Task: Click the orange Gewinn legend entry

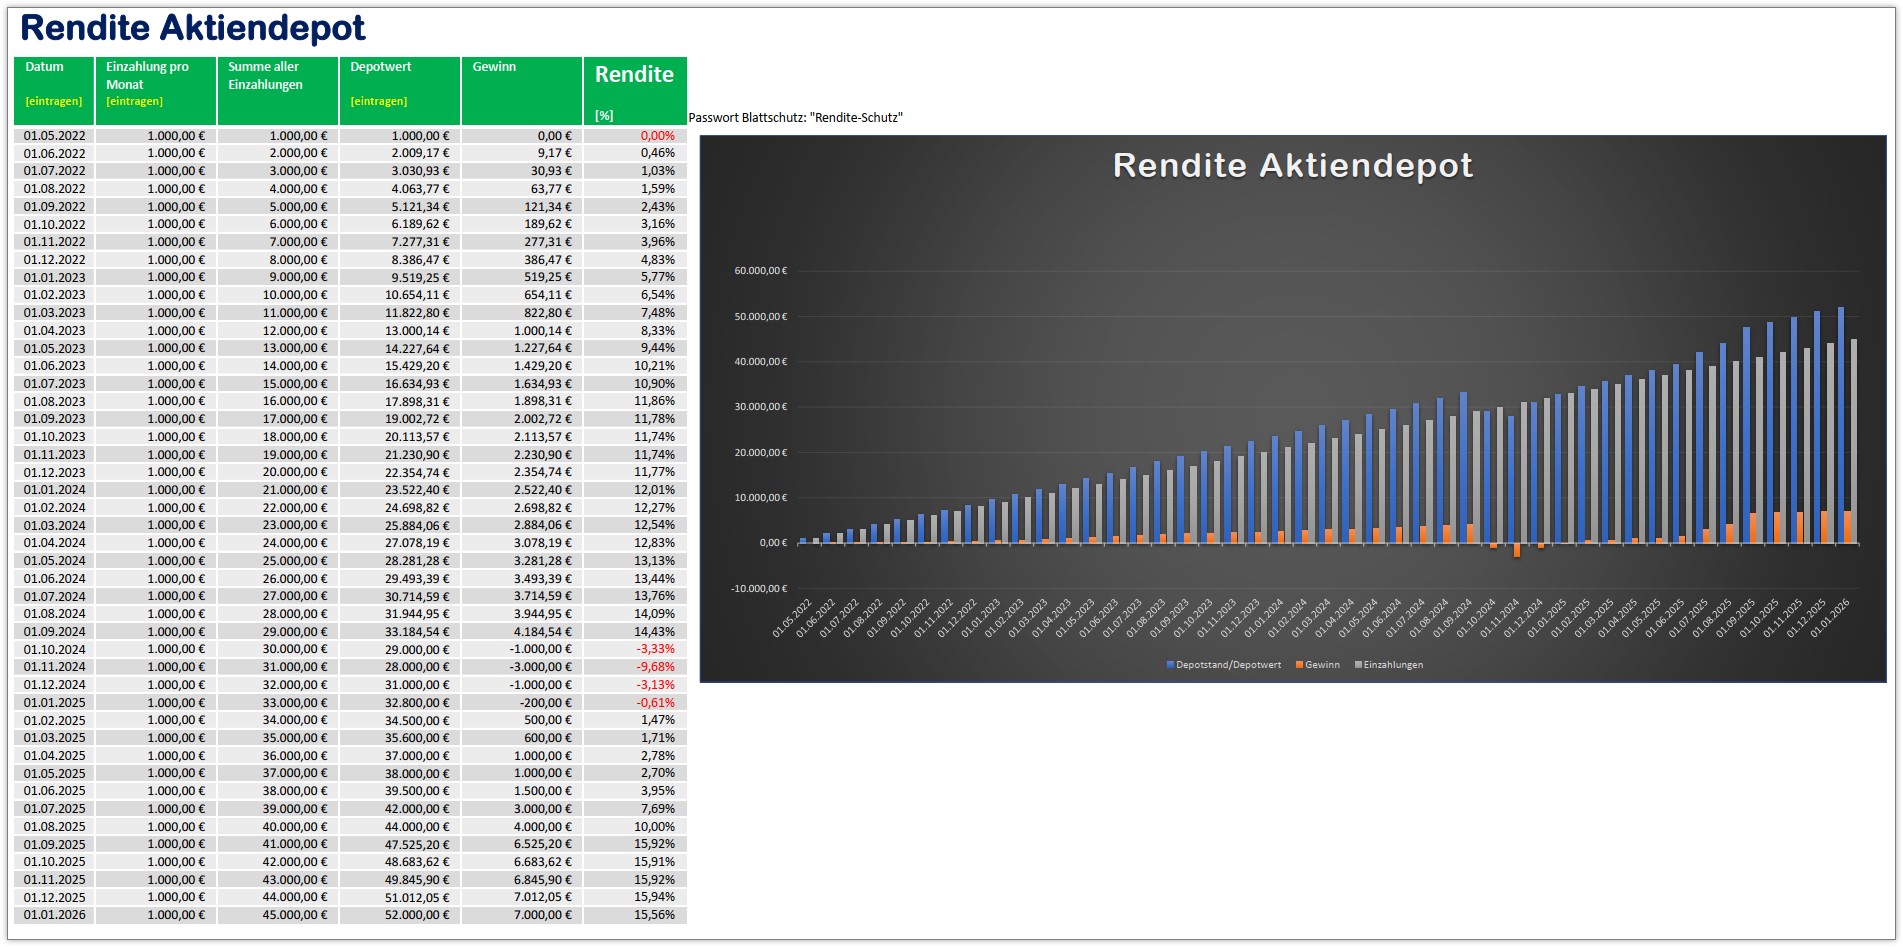Action: click(1321, 665)
